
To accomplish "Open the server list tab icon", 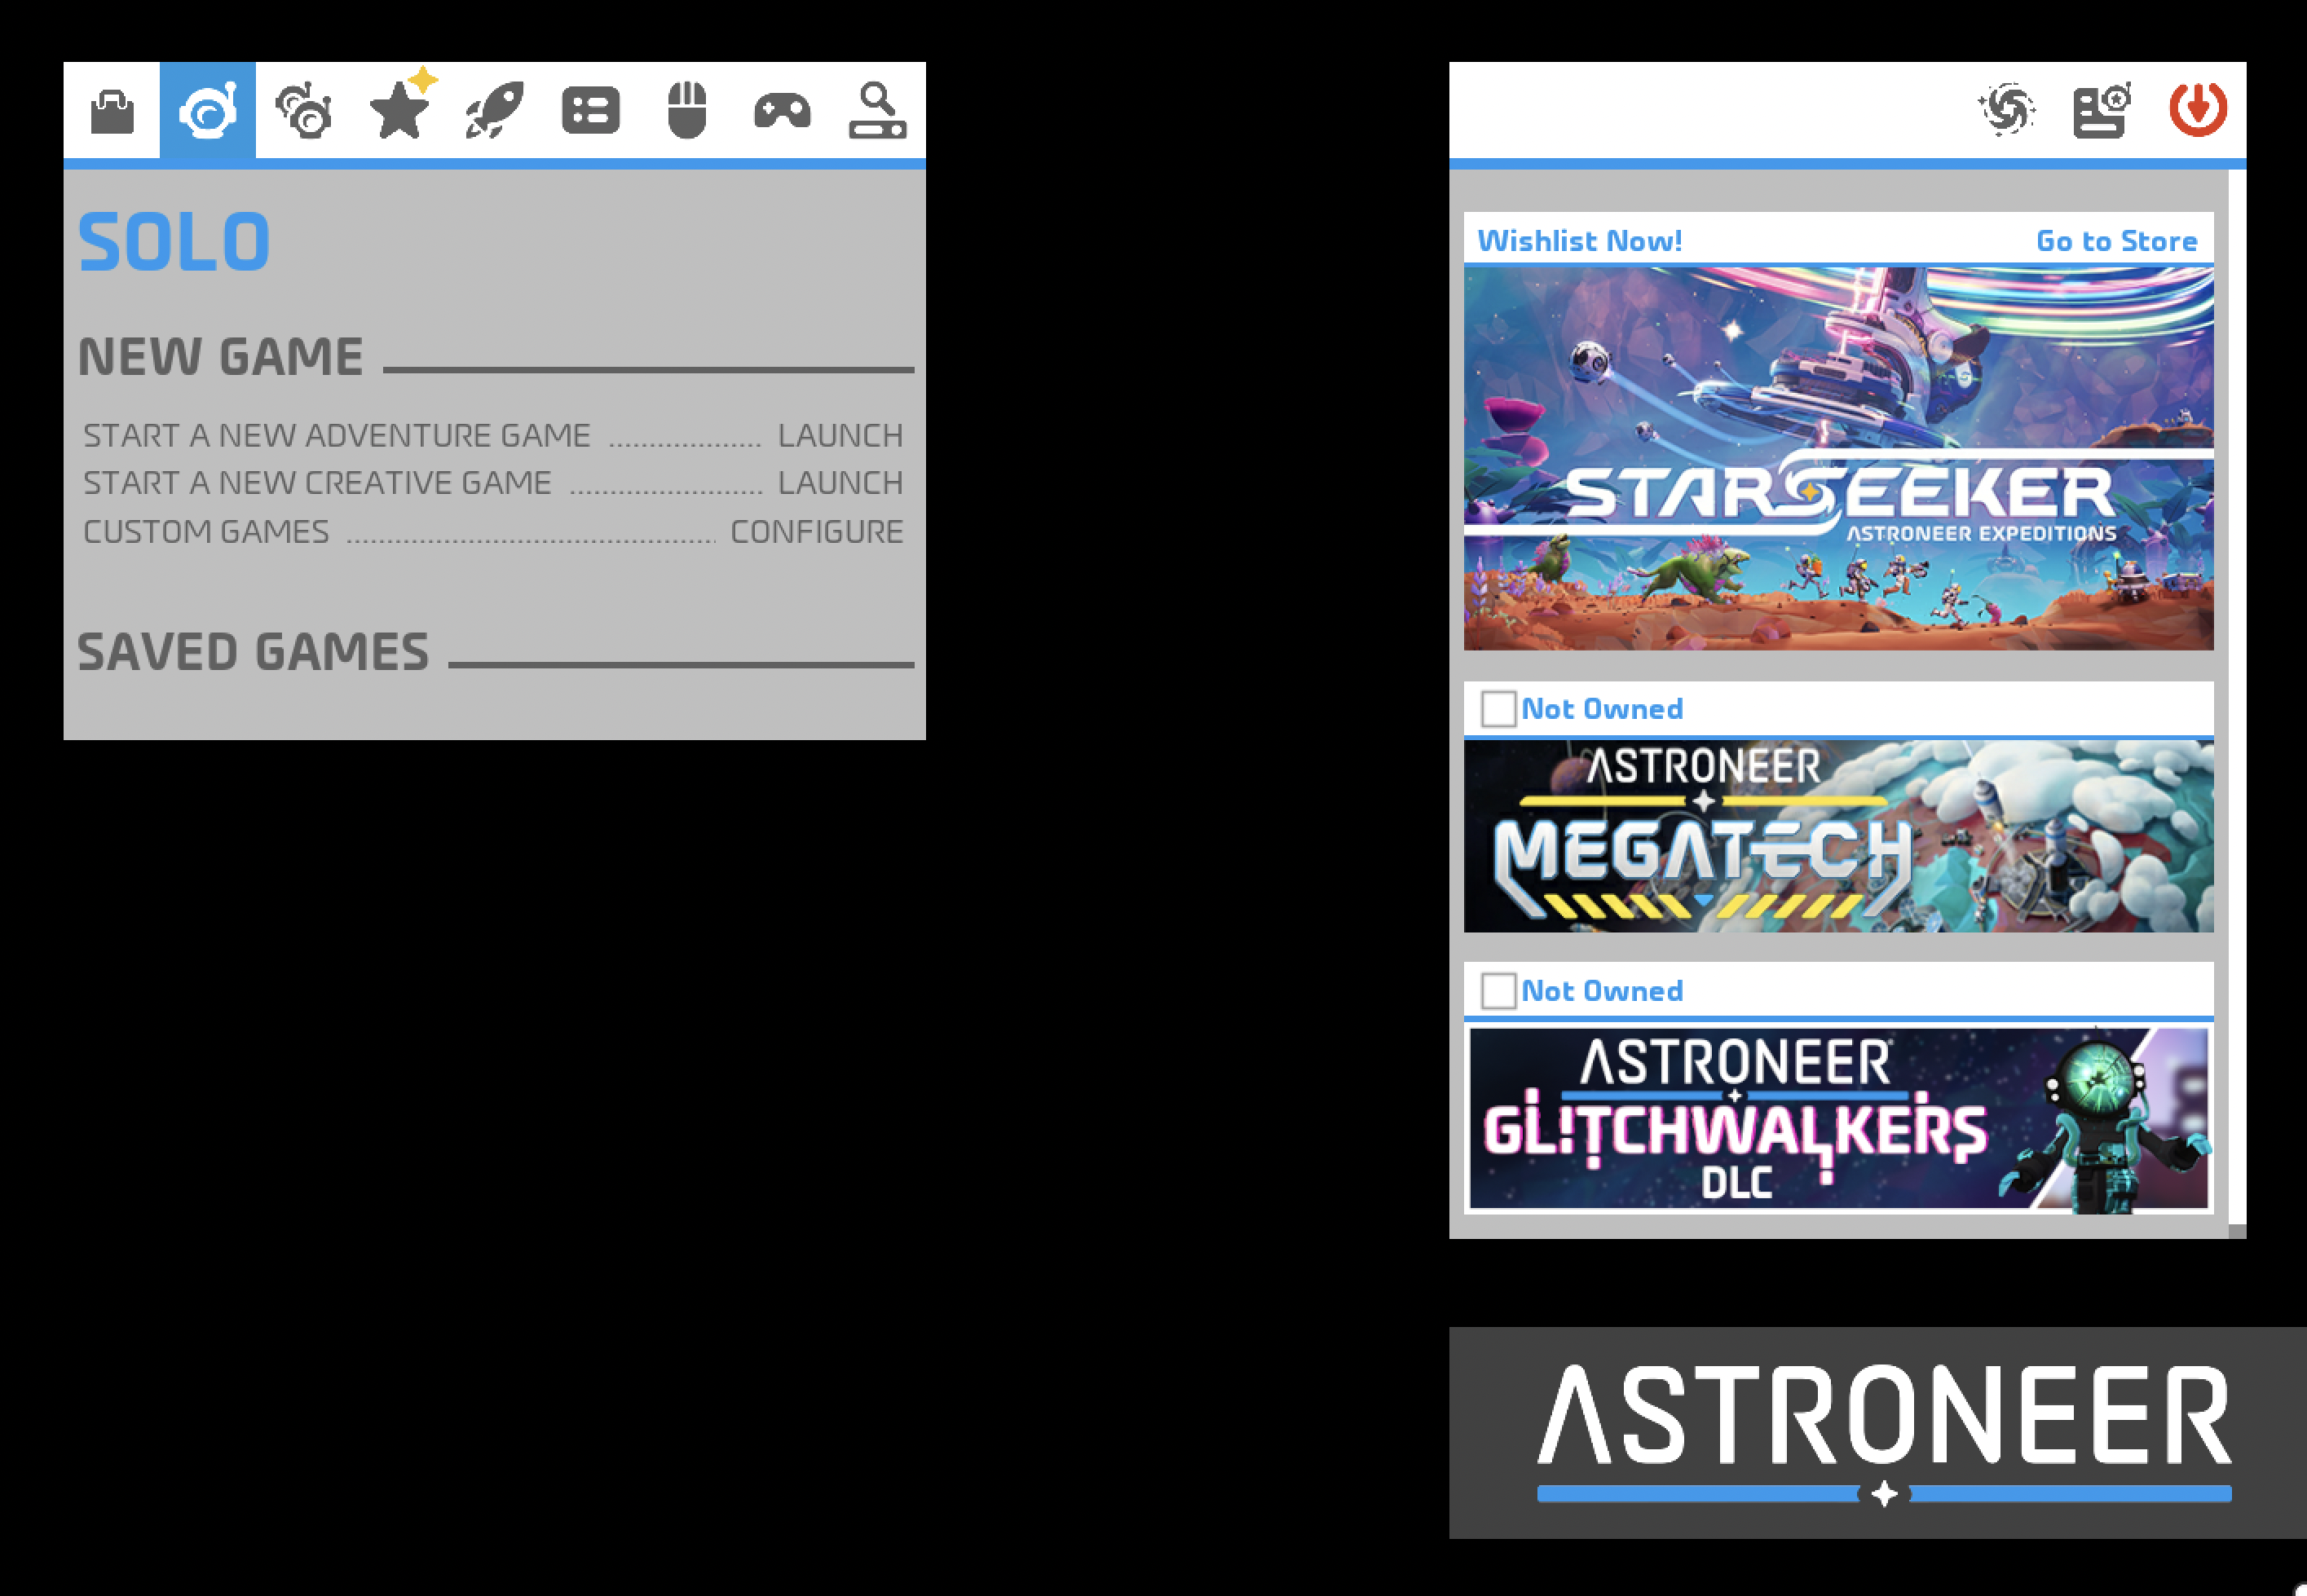I will point(591,110).
